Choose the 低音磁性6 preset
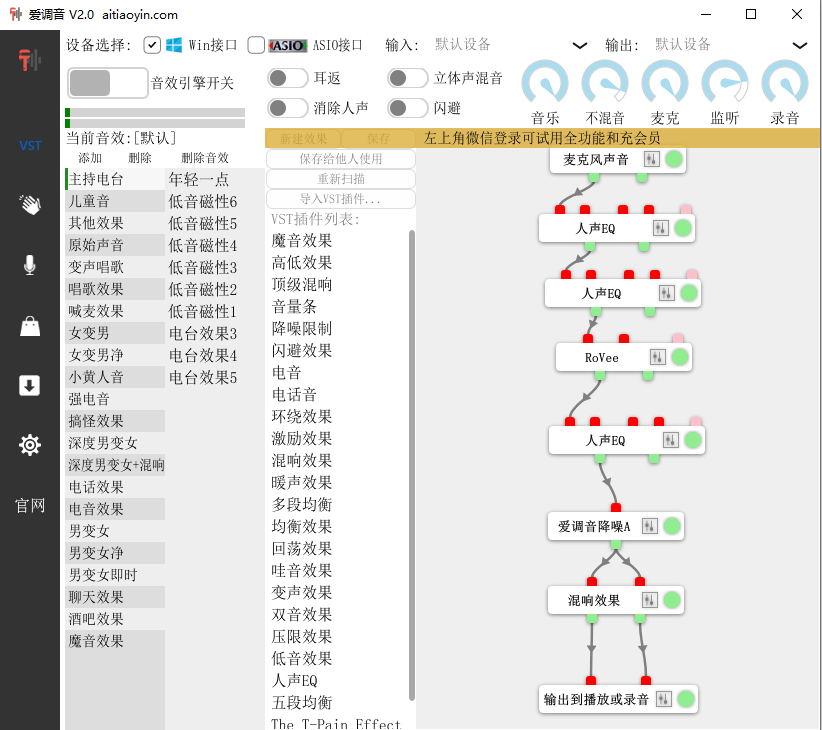The width and height of the screenshot is (822, 730). coord(214,201)
